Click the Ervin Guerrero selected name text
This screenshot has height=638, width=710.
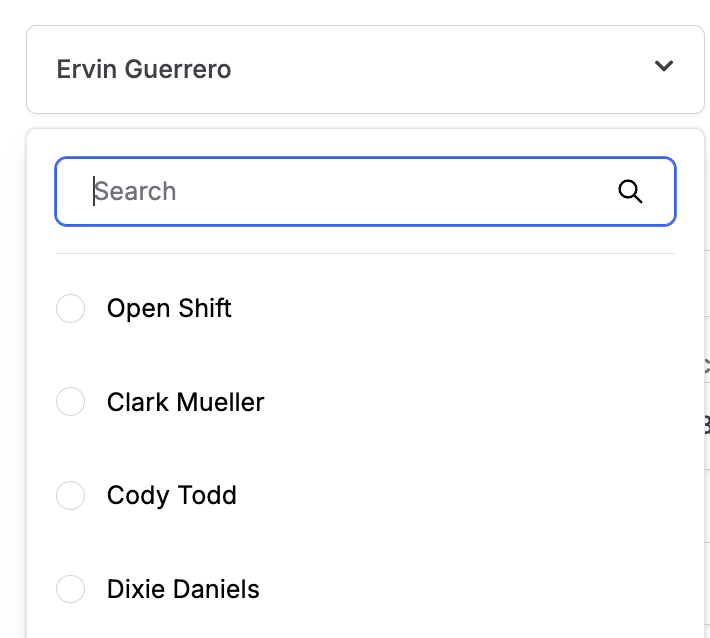click(x=144, y=69)
